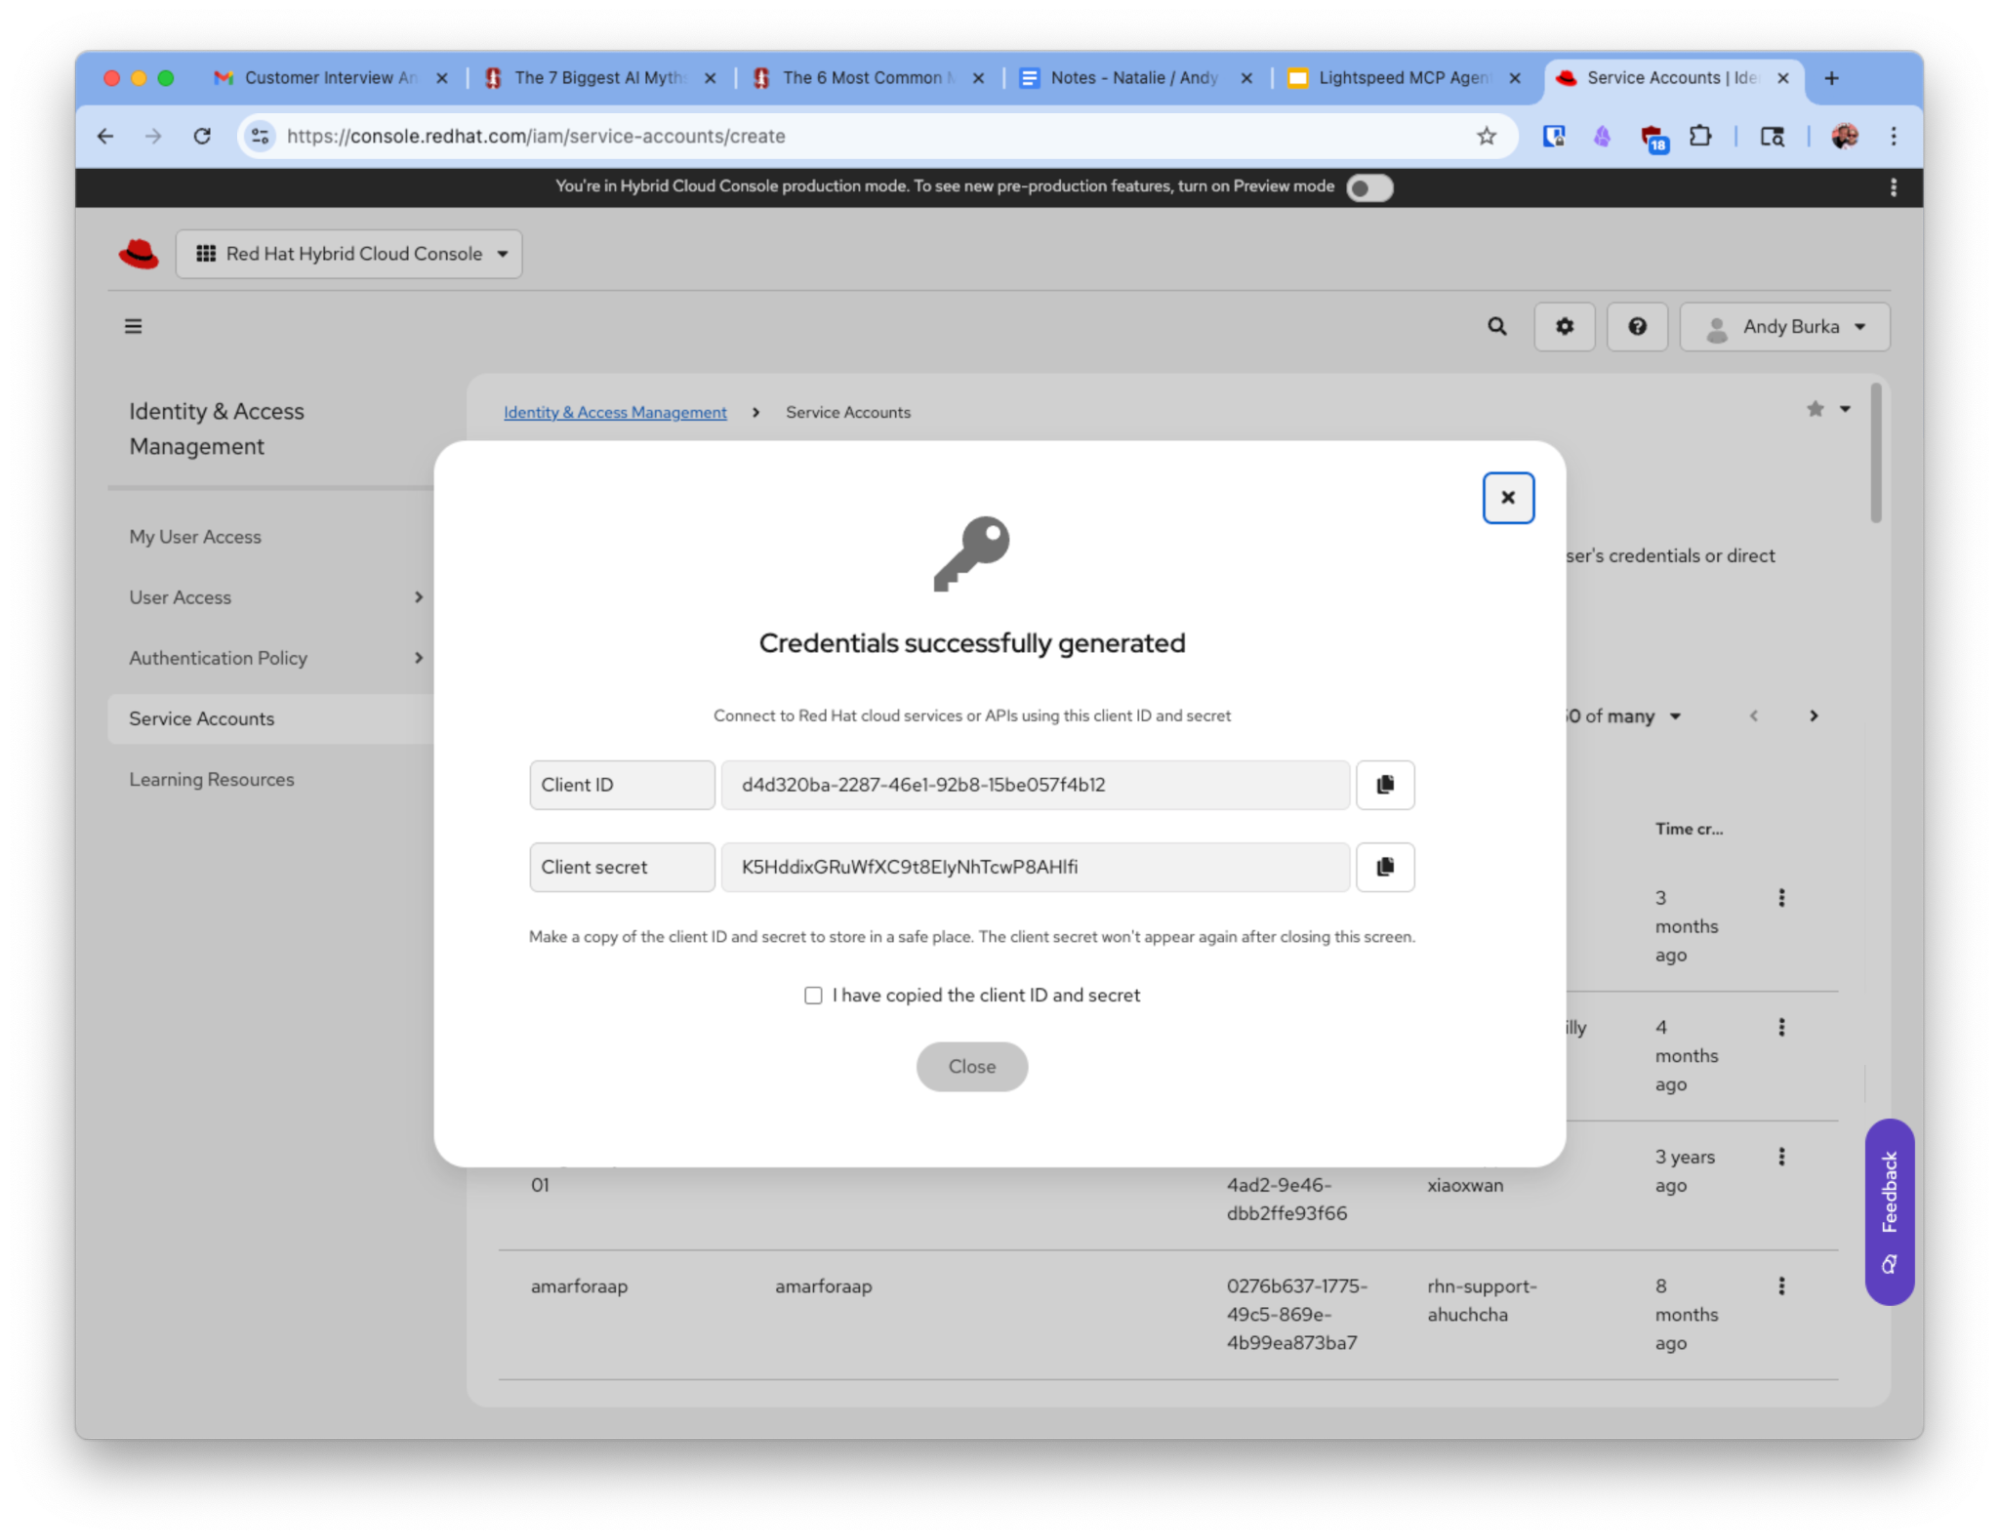Click the search magnifier icon in header
This screenshot has height=1540, width=1999.
click(1496, 327)
